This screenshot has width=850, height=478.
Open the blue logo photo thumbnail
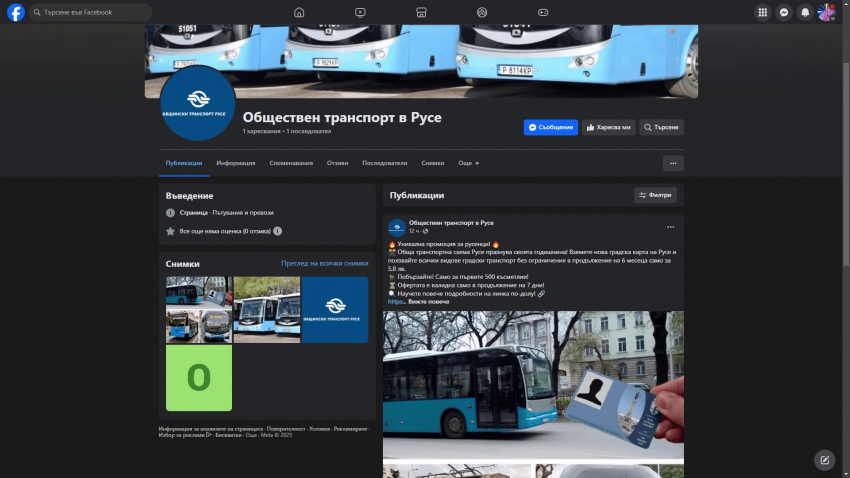pos(335,310)
